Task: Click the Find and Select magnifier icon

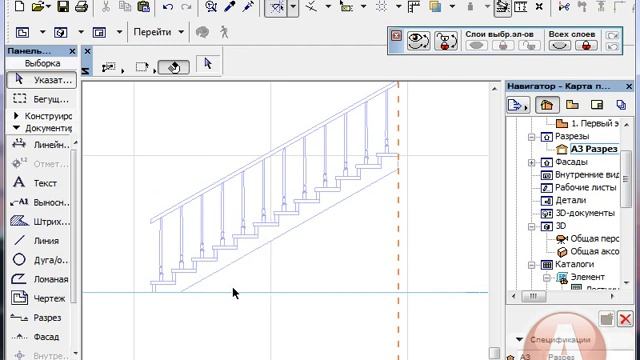Action: click(211, 7)
